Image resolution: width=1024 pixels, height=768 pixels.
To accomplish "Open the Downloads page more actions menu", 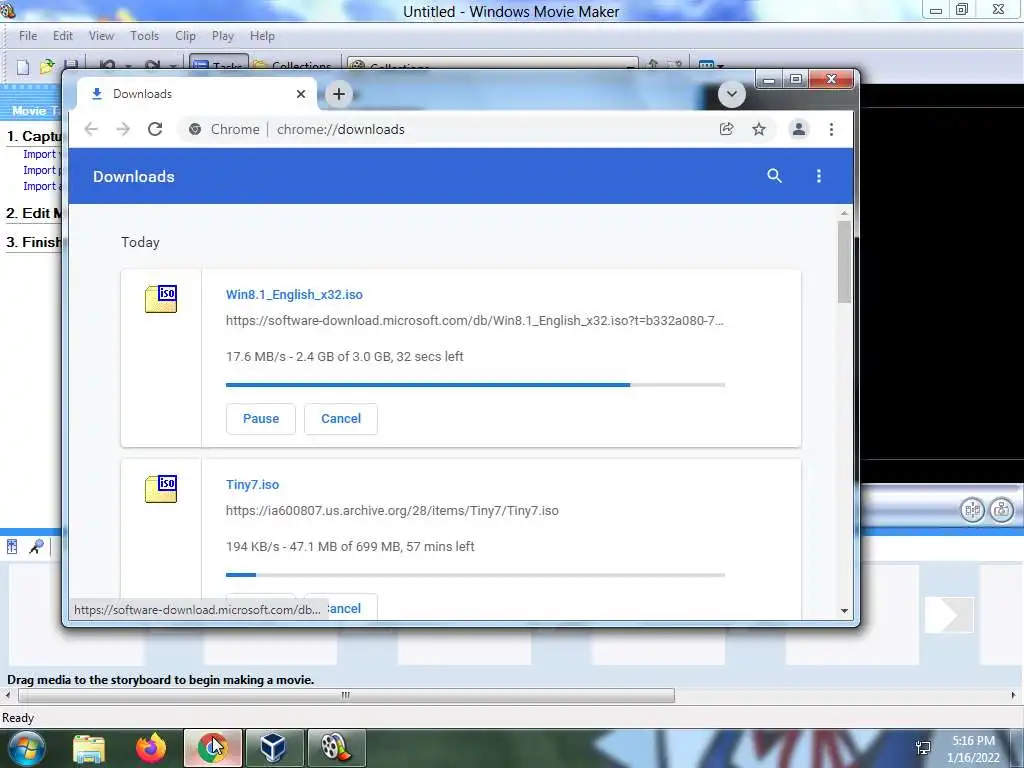I will (x=818, y=176).
